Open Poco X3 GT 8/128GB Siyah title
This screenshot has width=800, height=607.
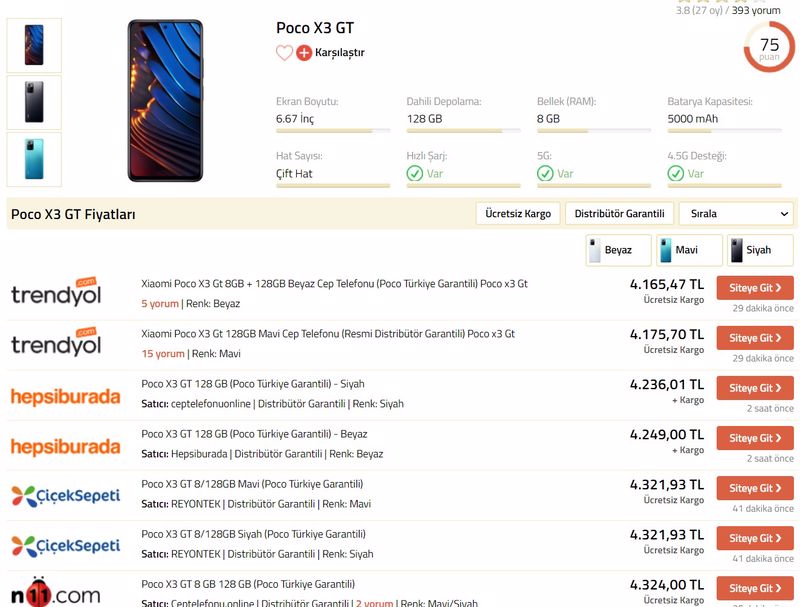254,534
